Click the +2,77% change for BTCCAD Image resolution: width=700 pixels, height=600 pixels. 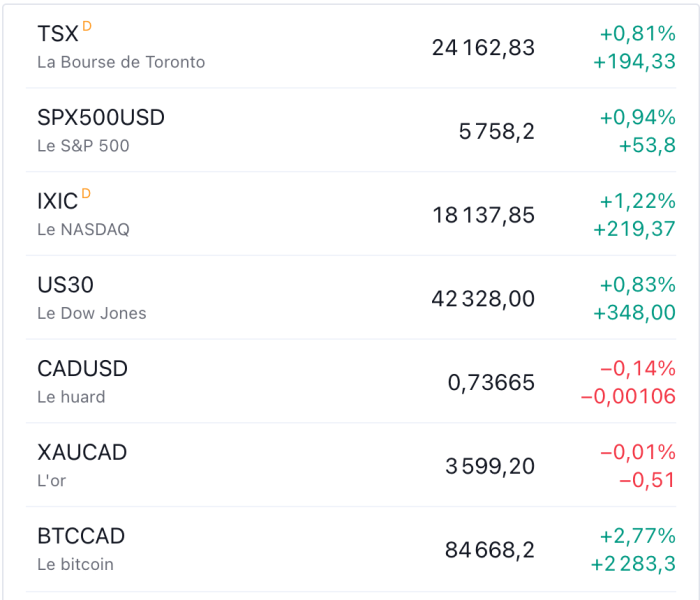[x=638, y=535]
